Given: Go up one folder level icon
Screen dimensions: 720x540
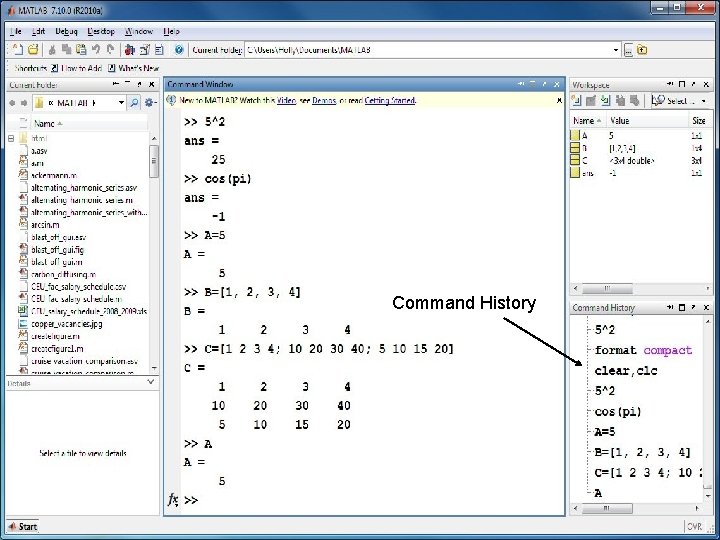Looking at the screenshot, I should pyautogui.click(x=642, y=50).
